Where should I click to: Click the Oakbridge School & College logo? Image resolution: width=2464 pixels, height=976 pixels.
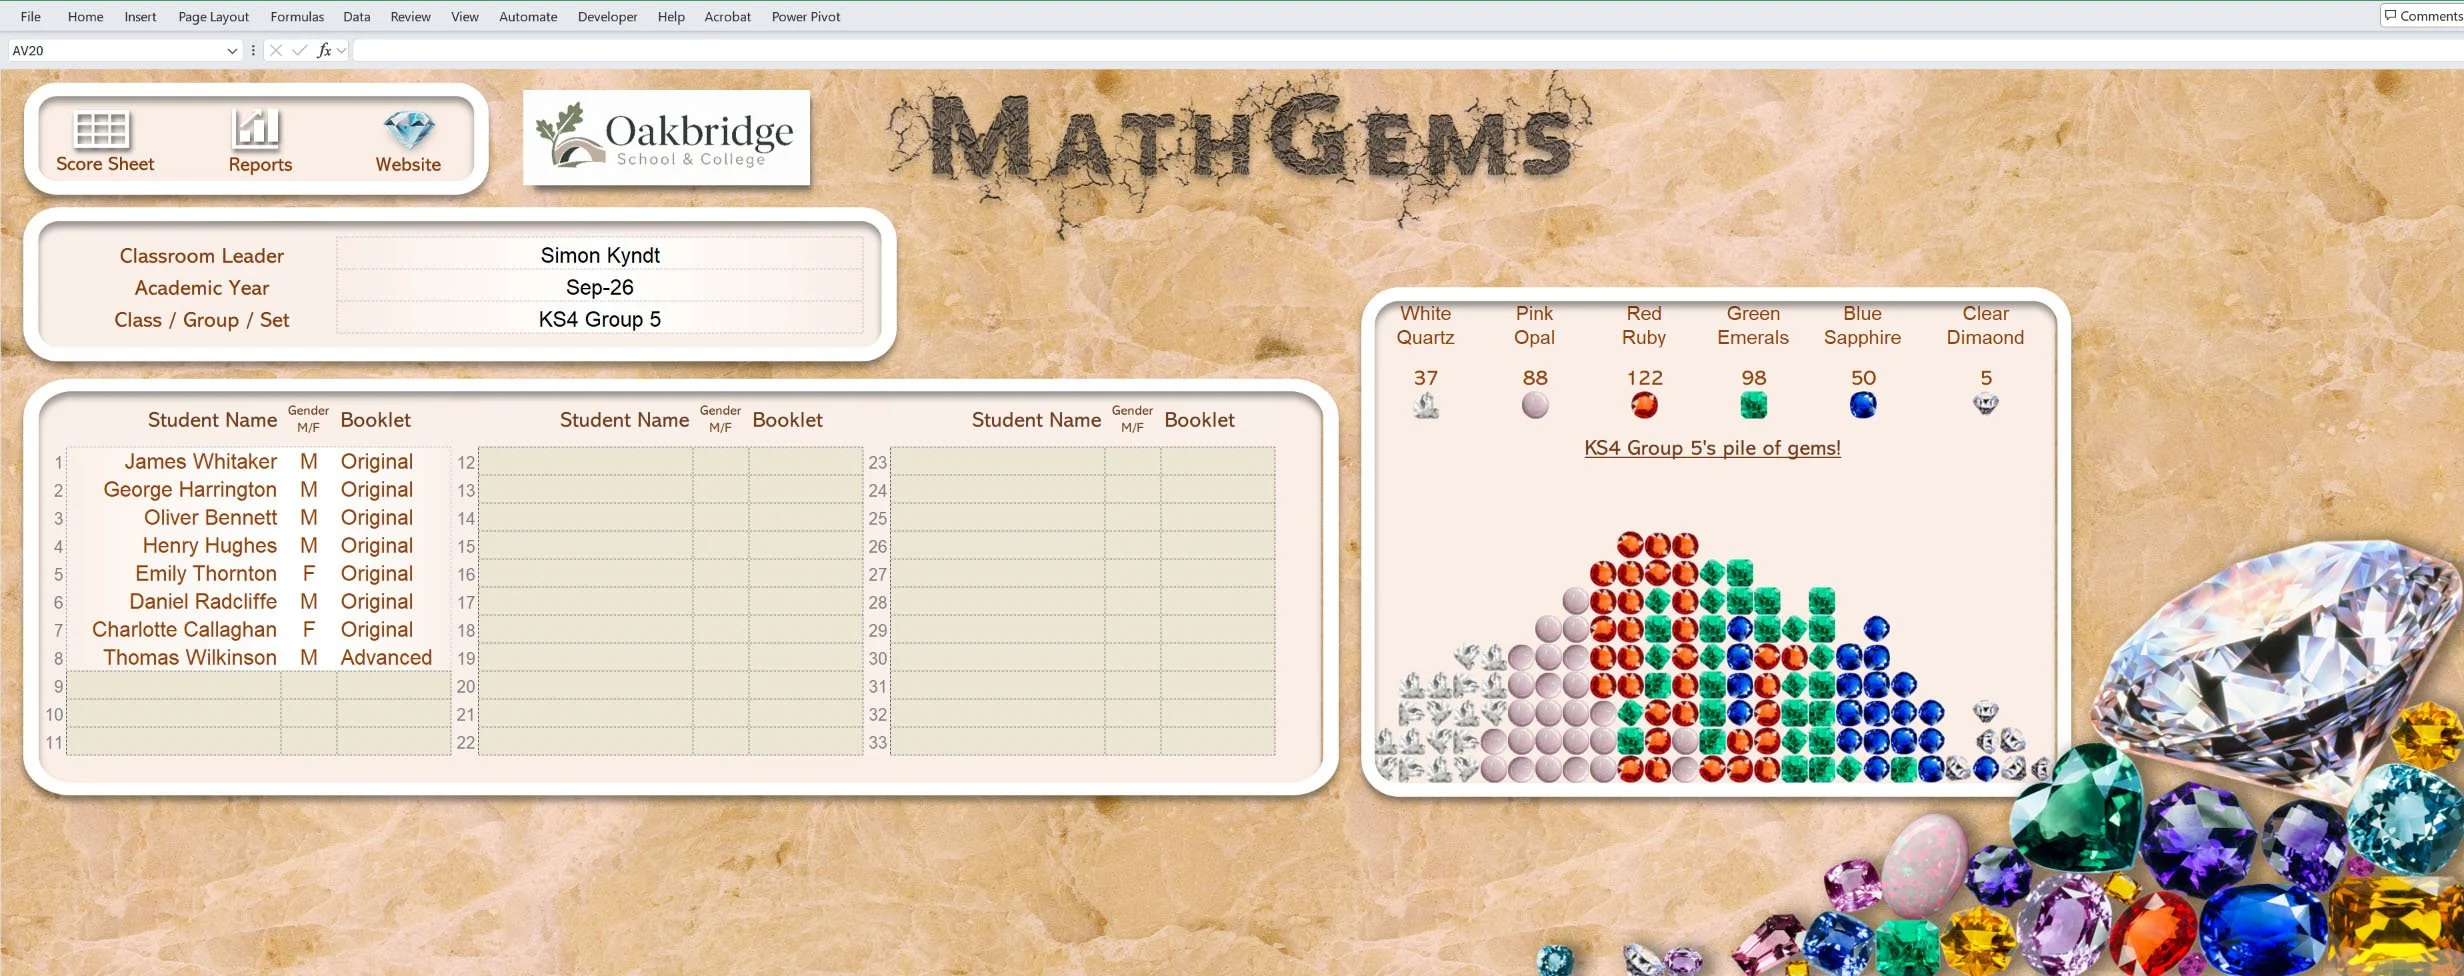[666, 138]
